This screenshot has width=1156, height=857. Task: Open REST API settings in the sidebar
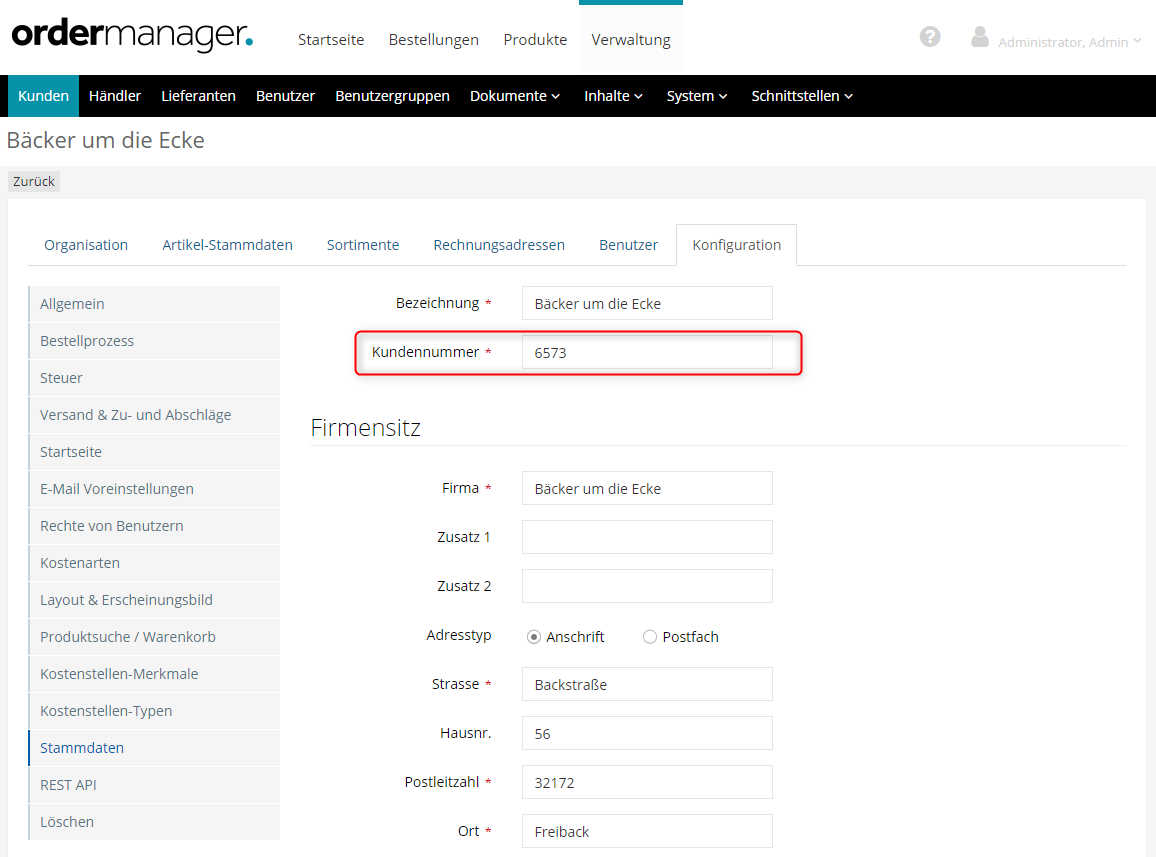coord(68,785)
